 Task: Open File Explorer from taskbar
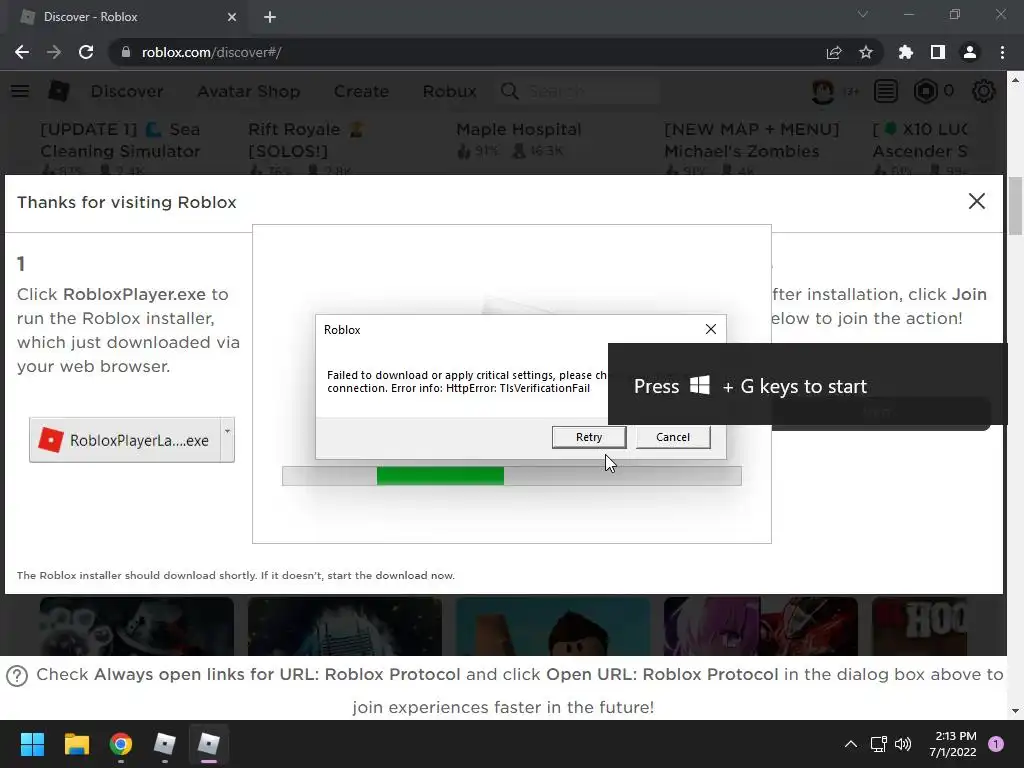76,744
